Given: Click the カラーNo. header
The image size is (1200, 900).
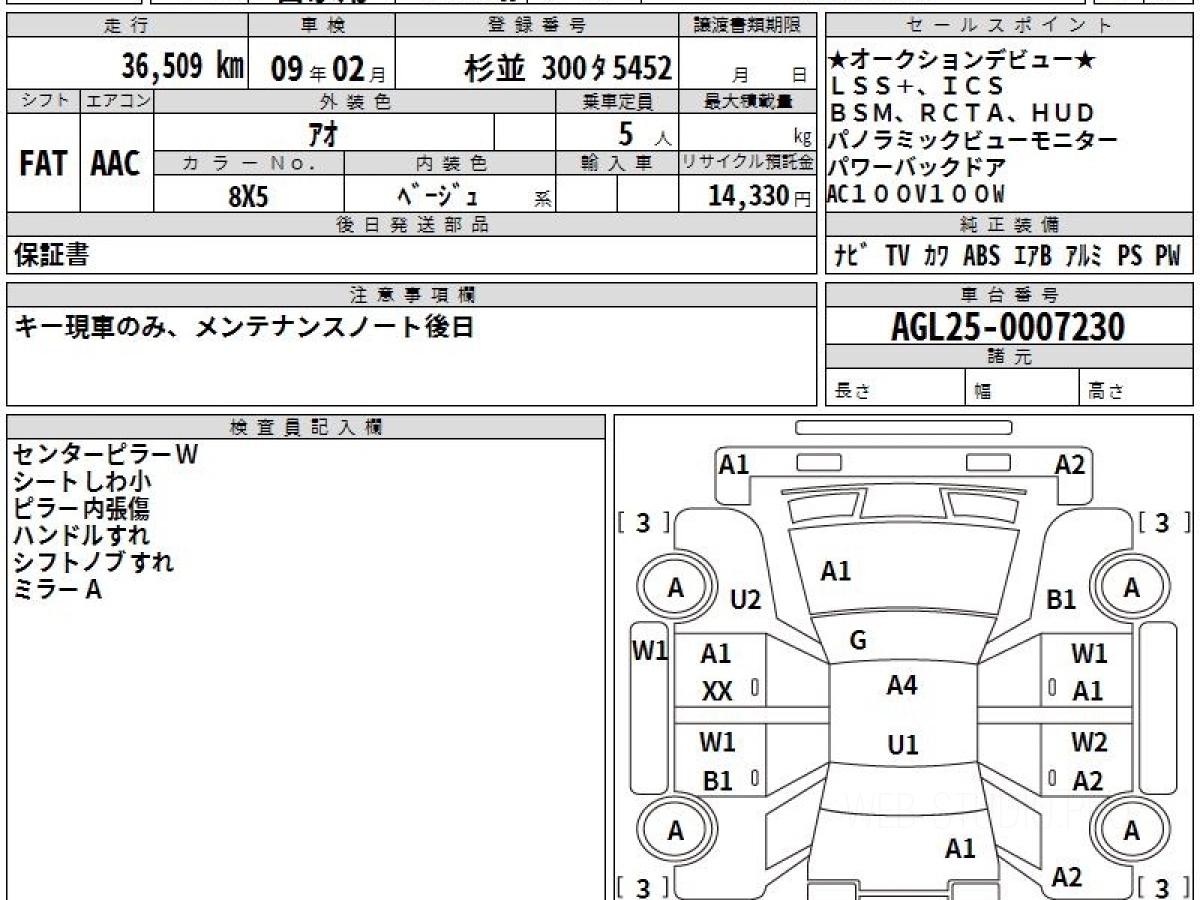Looking at the screenshot, I should point(249,163).
